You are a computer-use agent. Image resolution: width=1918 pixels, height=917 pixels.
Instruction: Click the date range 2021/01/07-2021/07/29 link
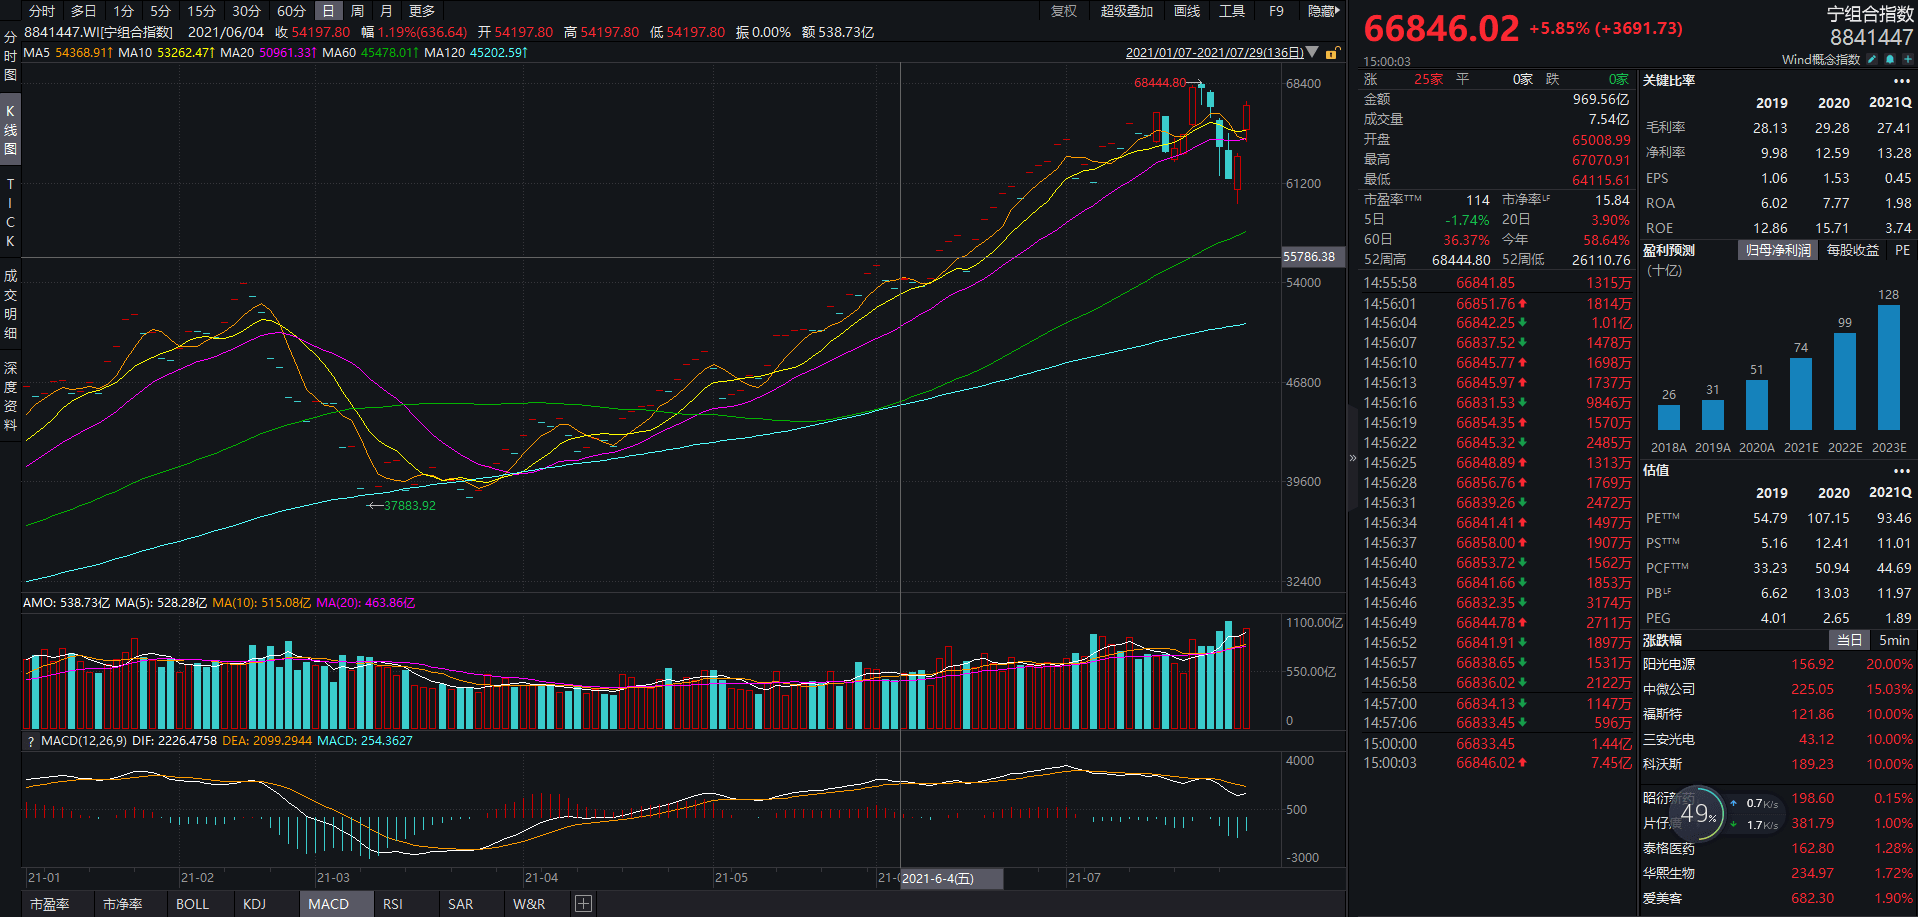1214,53
